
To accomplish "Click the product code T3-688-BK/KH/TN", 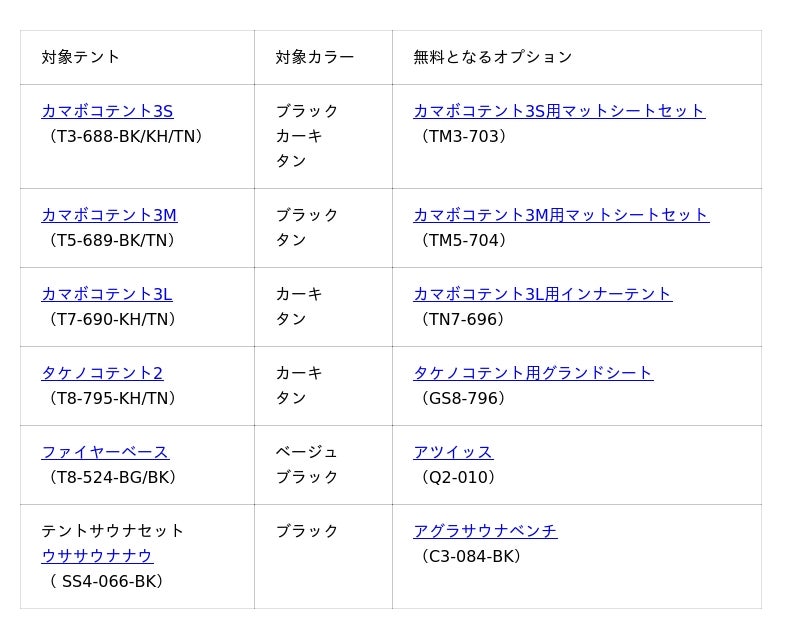I will pyautogui.click(x=125, y=136).
